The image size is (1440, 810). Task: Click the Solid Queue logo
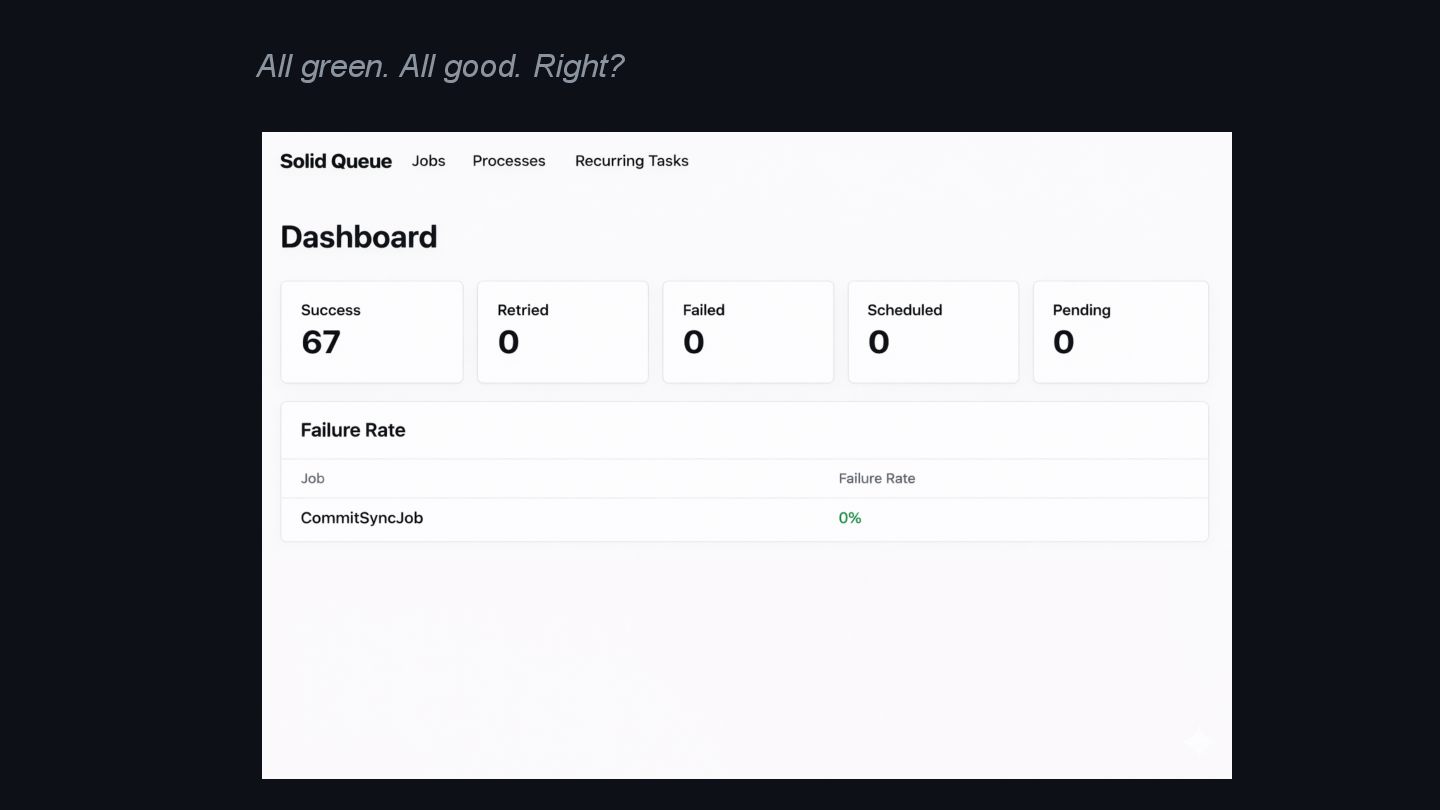[x=335, y=161]
